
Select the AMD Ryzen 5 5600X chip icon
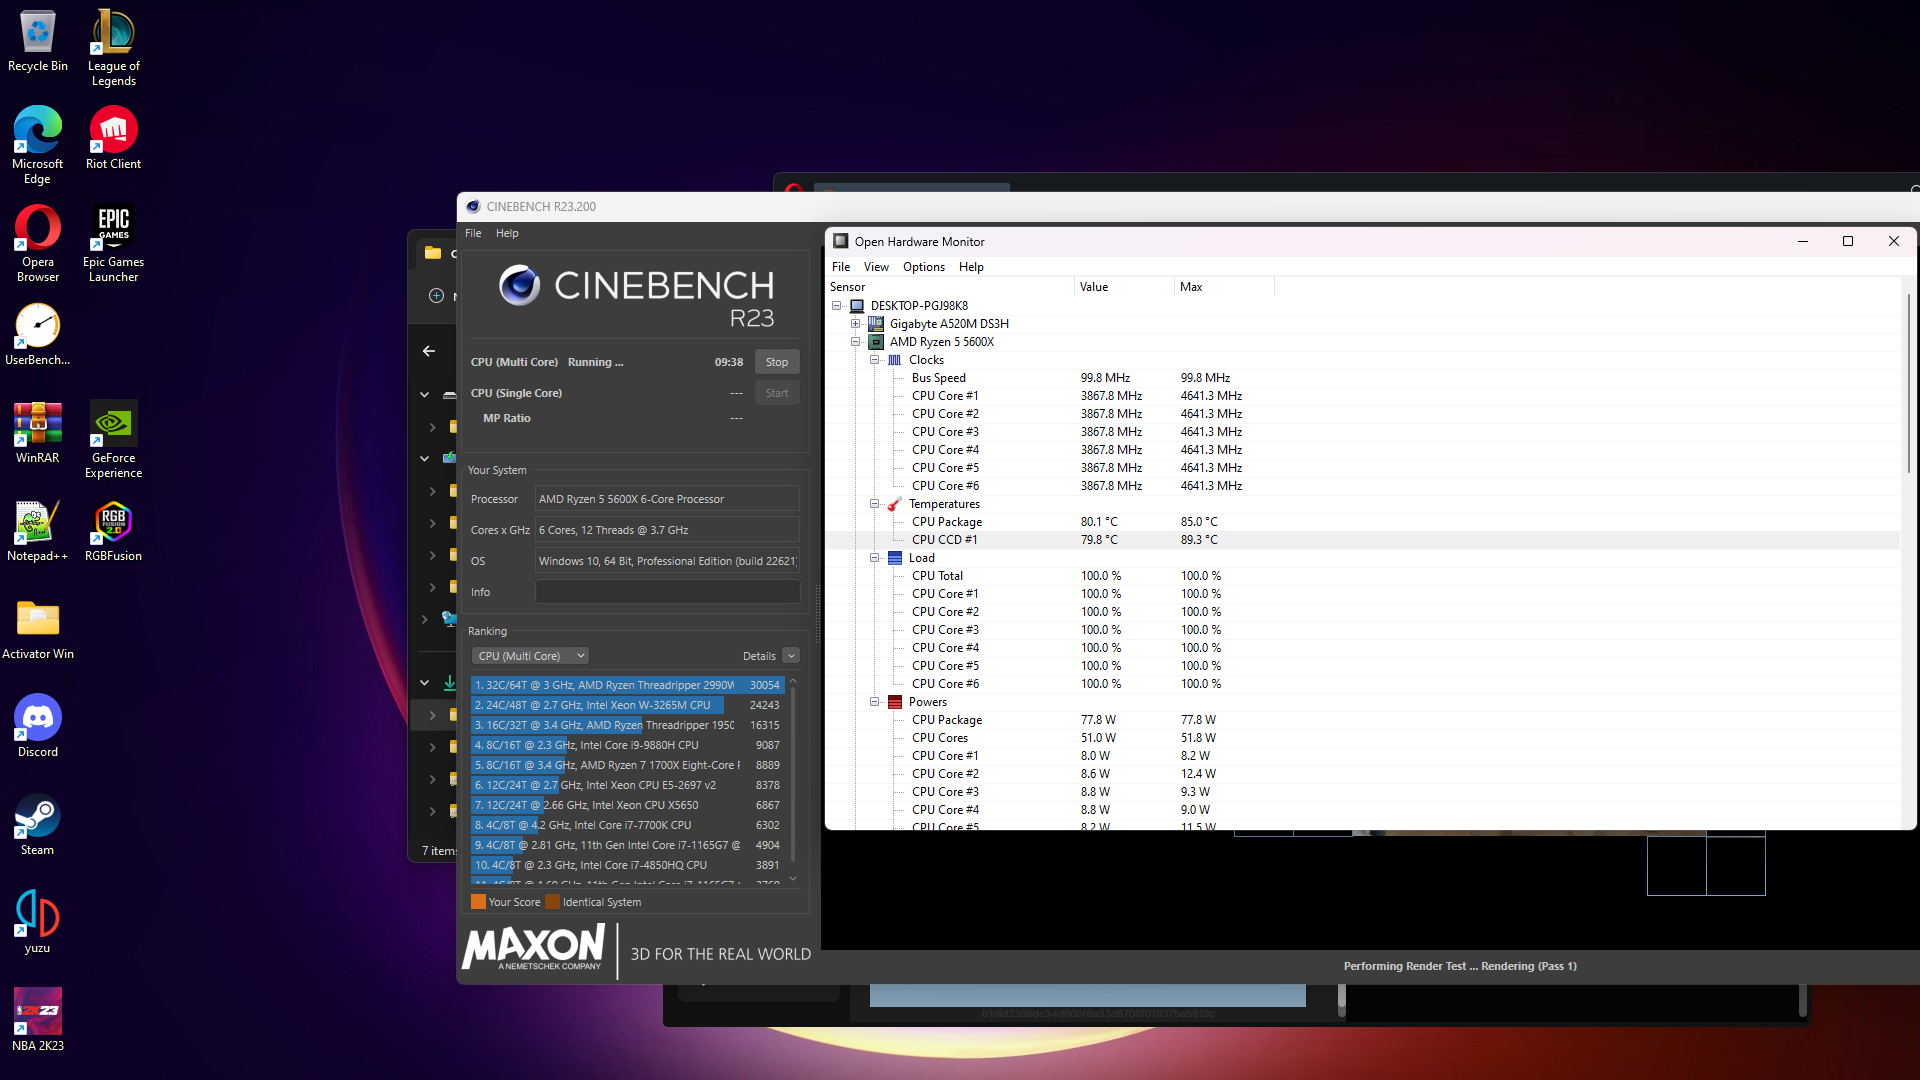coord(876,342)
